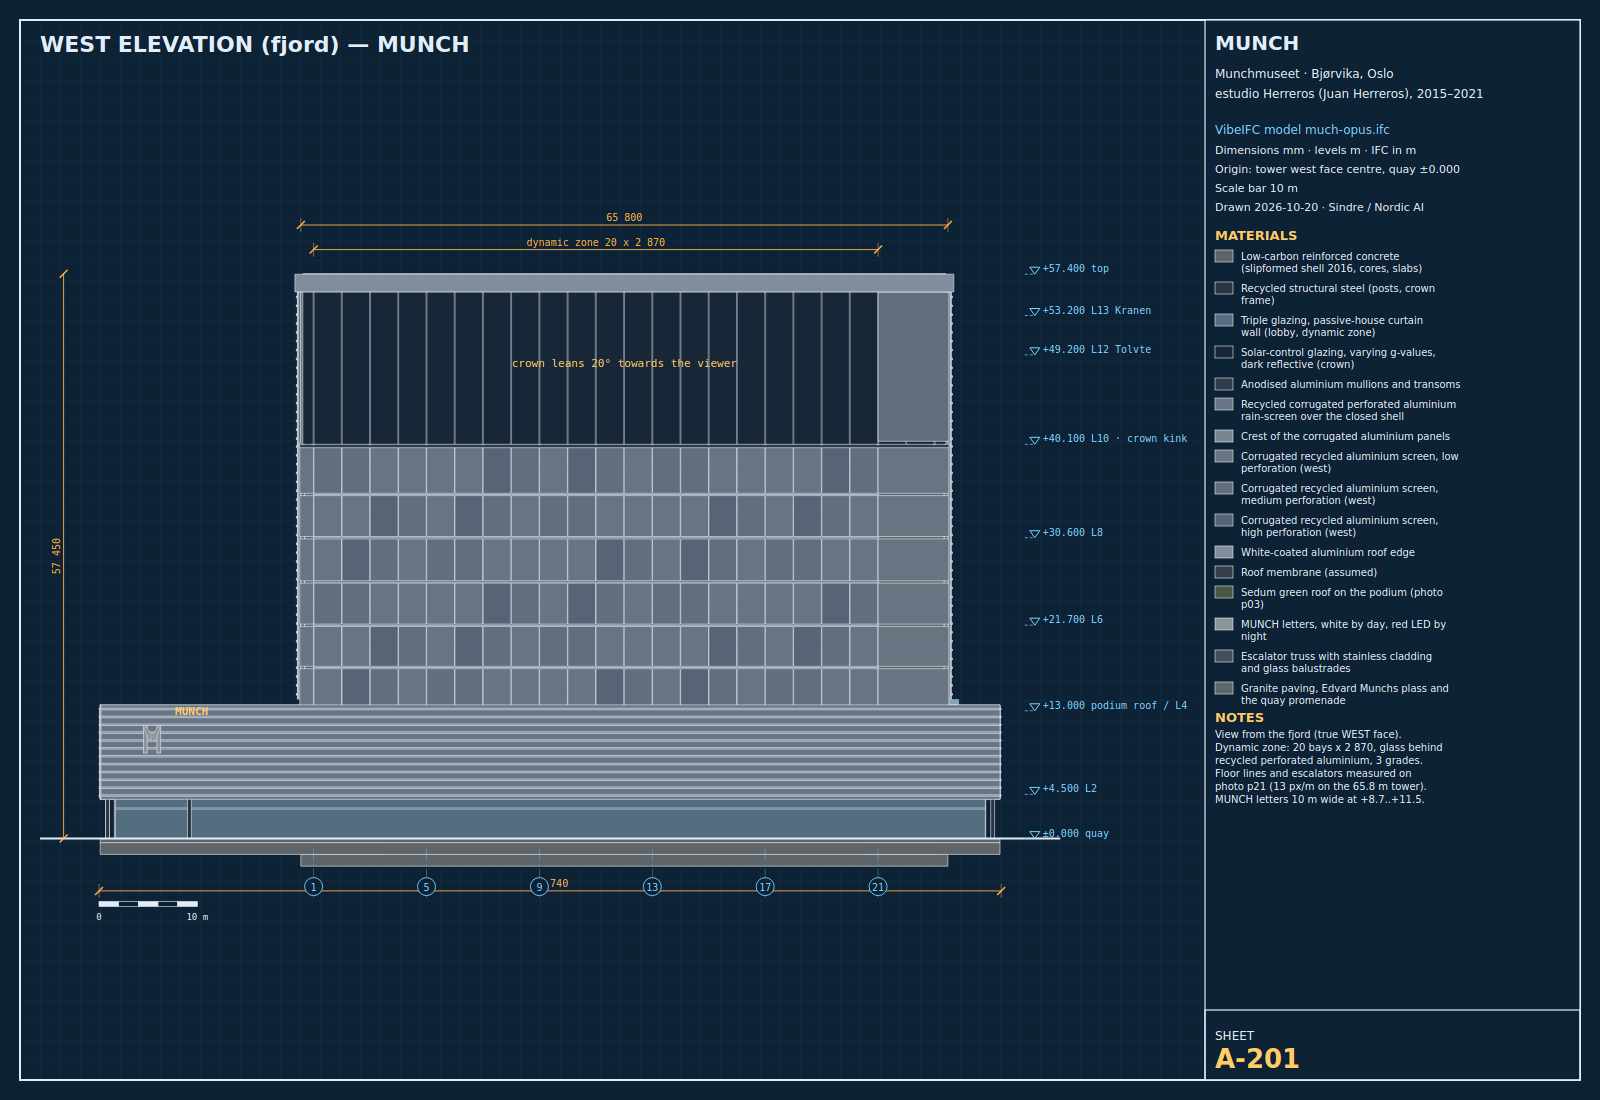Screen dimensions: 1600x1100
Task: Select the level marker for +13.000 podium roof
Action: pyautogui.click(x=1035, y=707)
